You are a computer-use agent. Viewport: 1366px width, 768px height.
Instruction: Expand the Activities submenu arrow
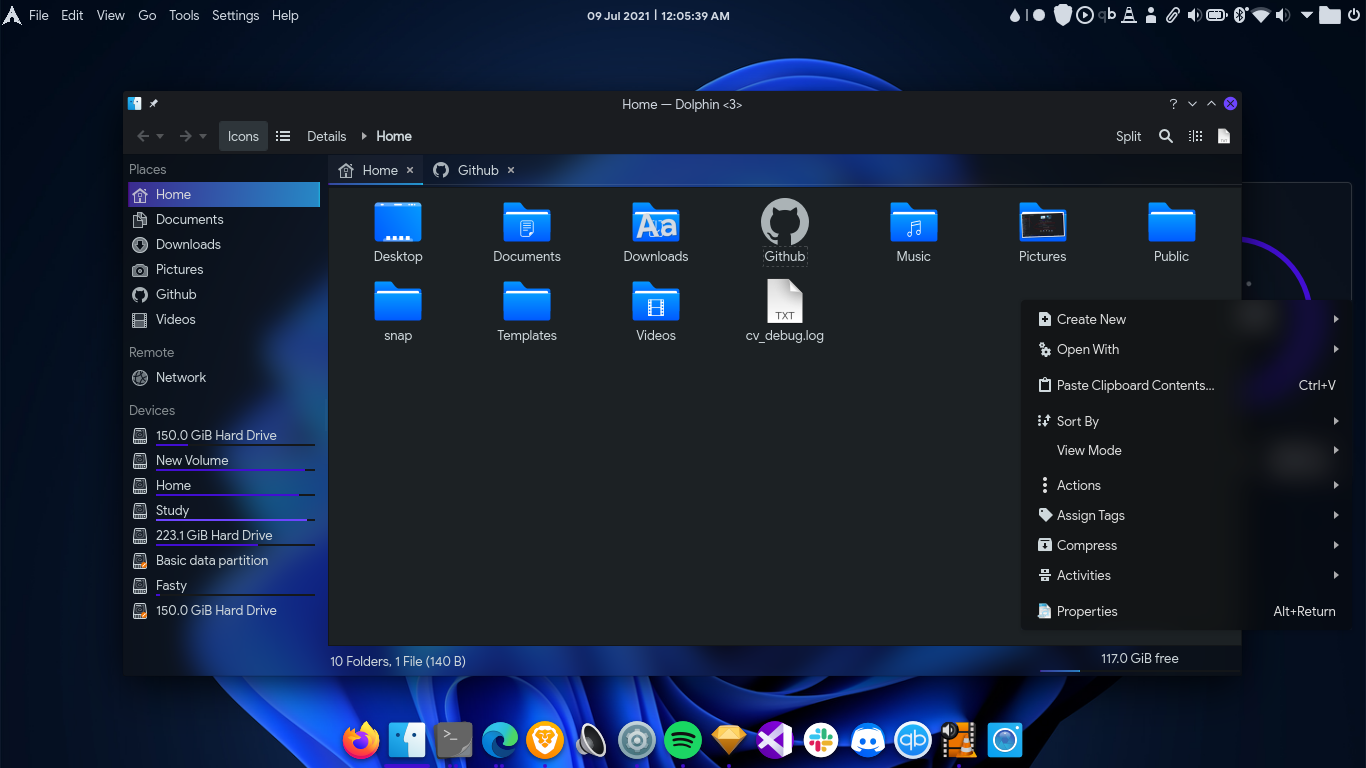1336,575
